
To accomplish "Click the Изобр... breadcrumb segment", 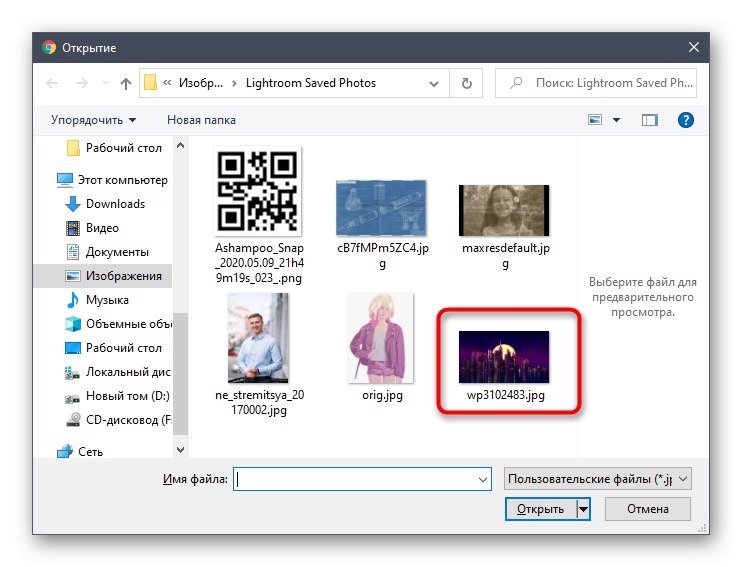I will (x=201, y=83).
